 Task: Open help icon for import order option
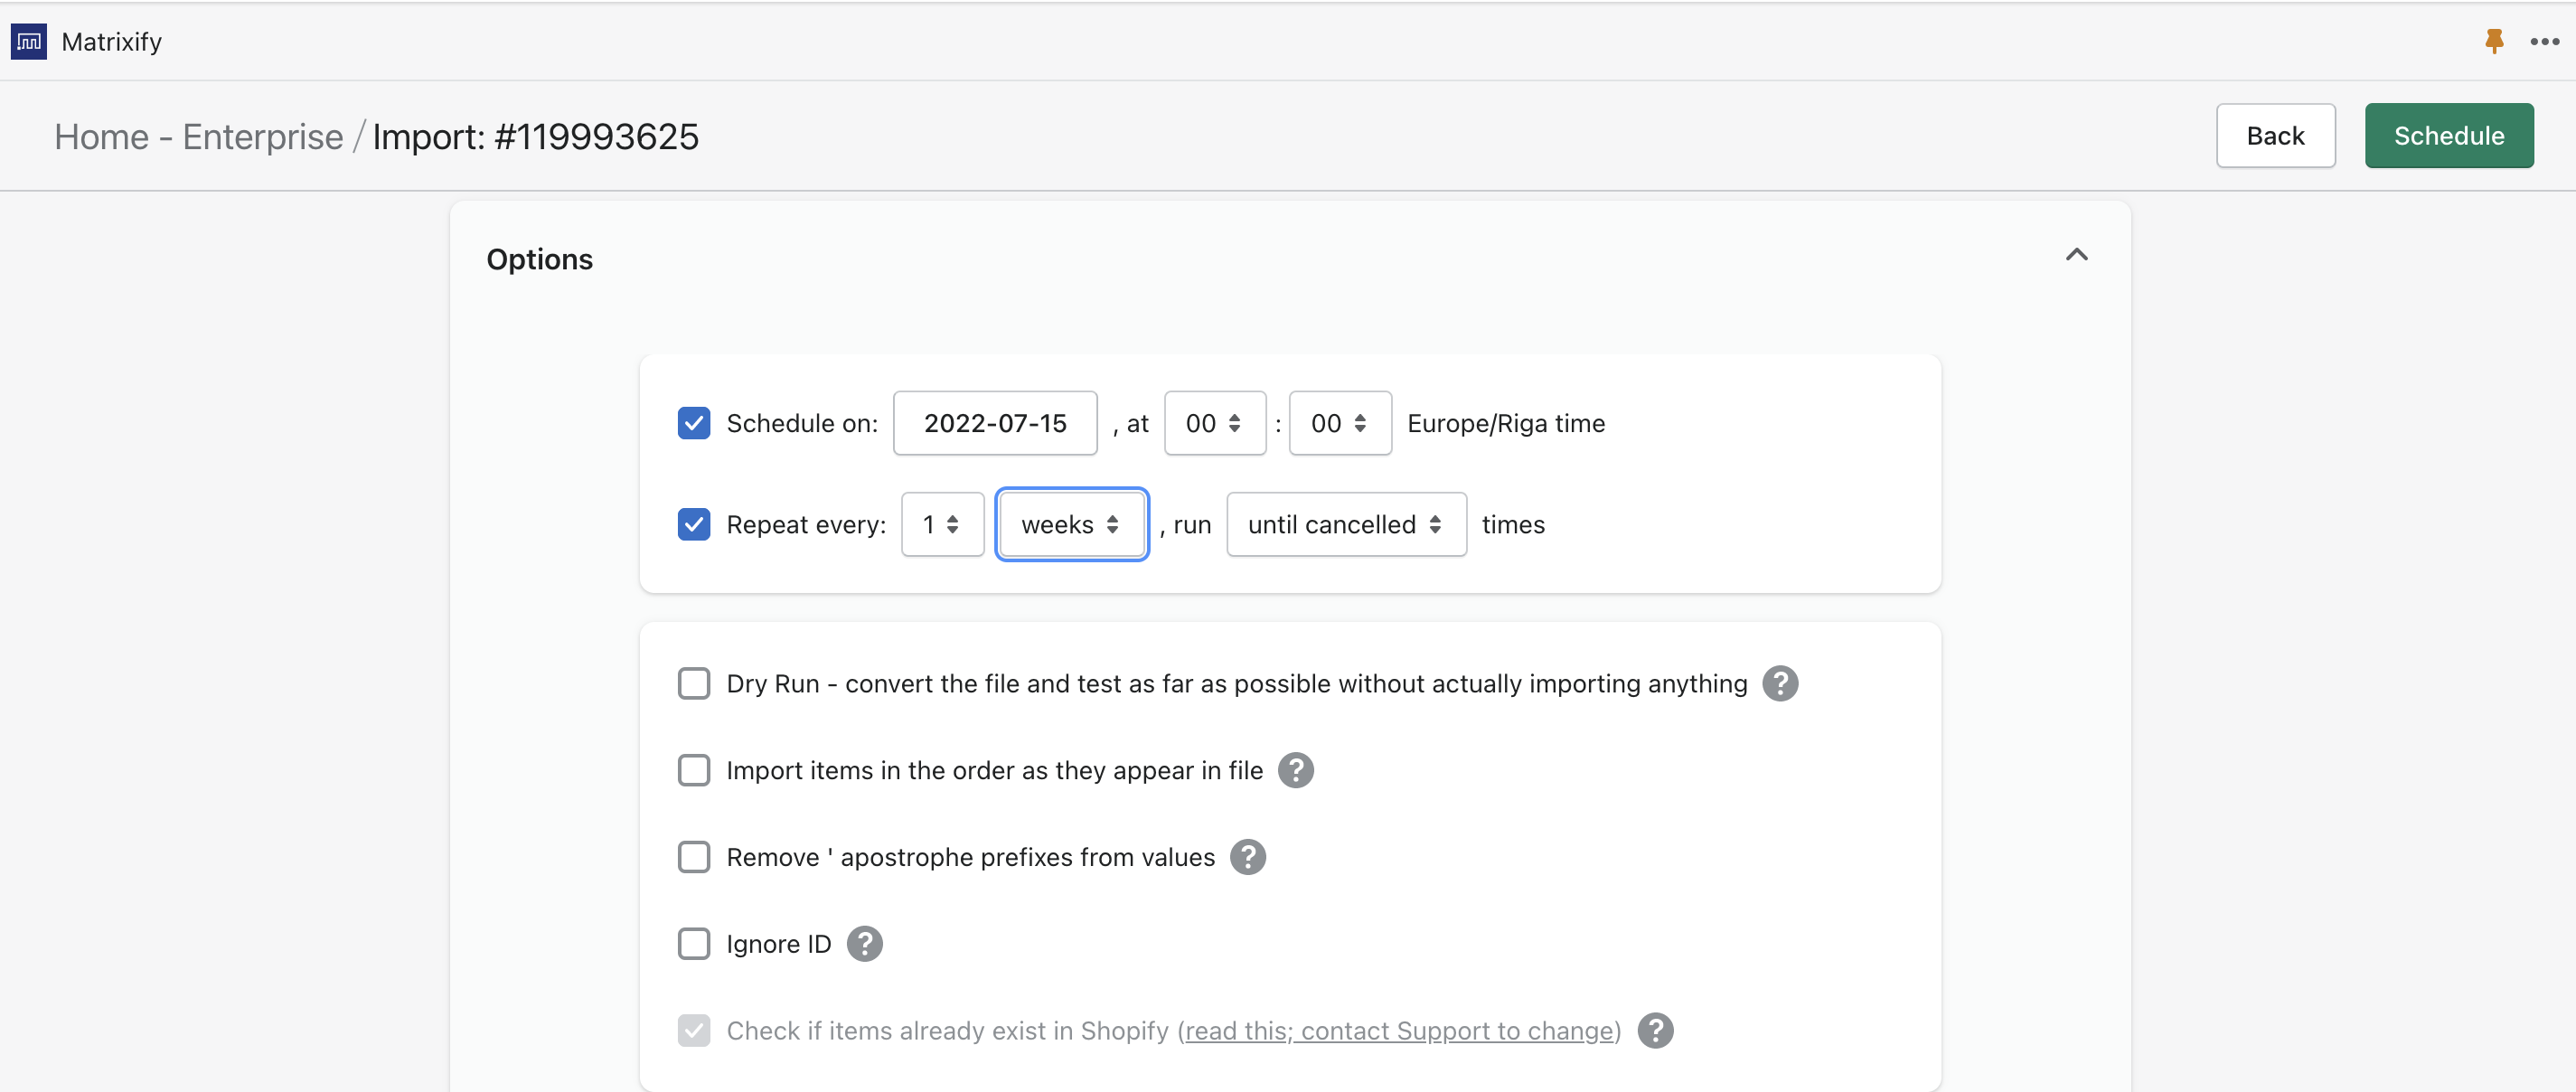(1295, 771)
